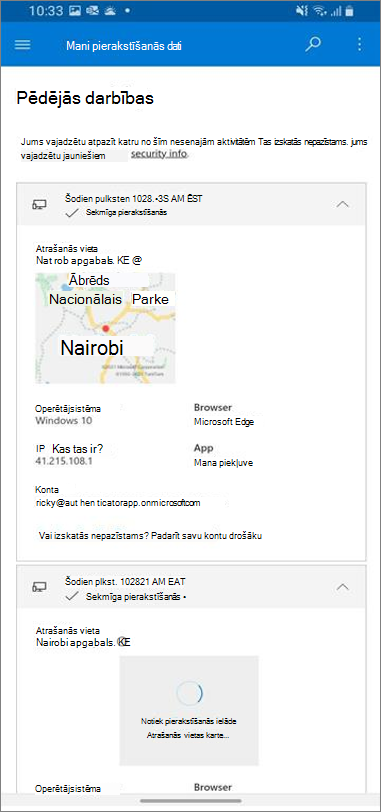Open the hamburger navigation menu
Screen dimensions: 381x812
click(22, 45)
